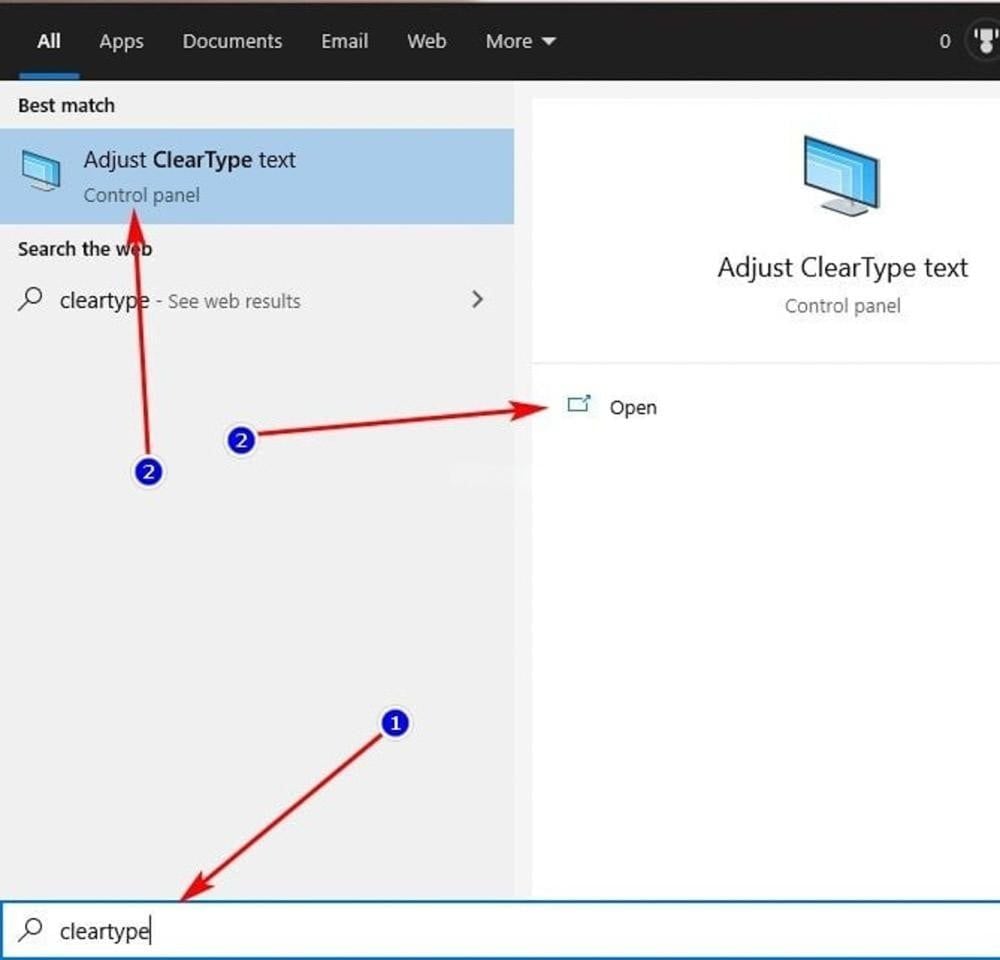Switch to the All tab

click(x=48, y=42)
